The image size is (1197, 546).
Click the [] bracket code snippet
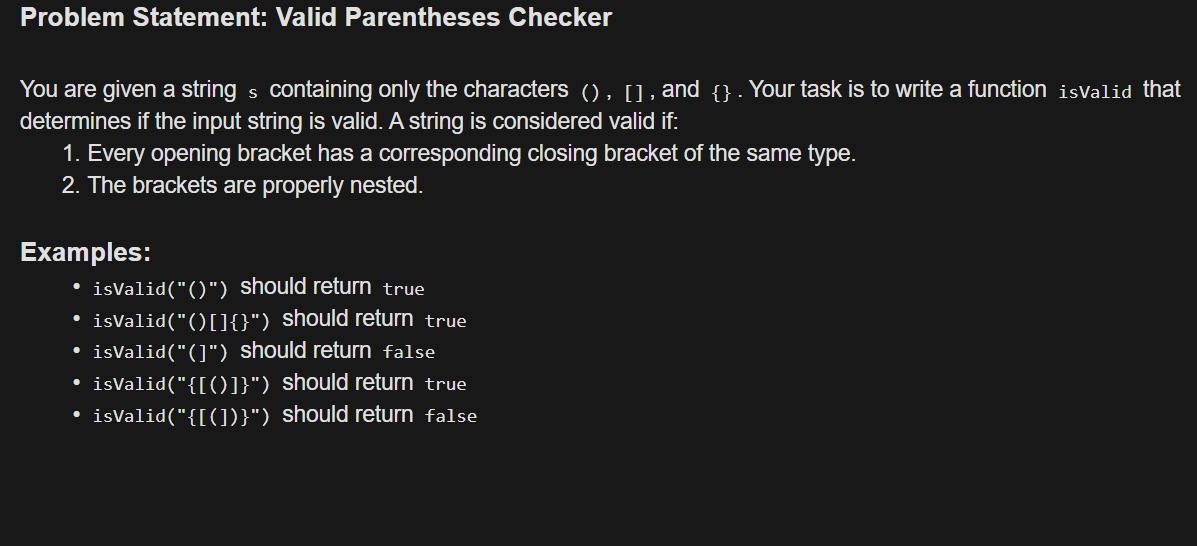(634, 93)
